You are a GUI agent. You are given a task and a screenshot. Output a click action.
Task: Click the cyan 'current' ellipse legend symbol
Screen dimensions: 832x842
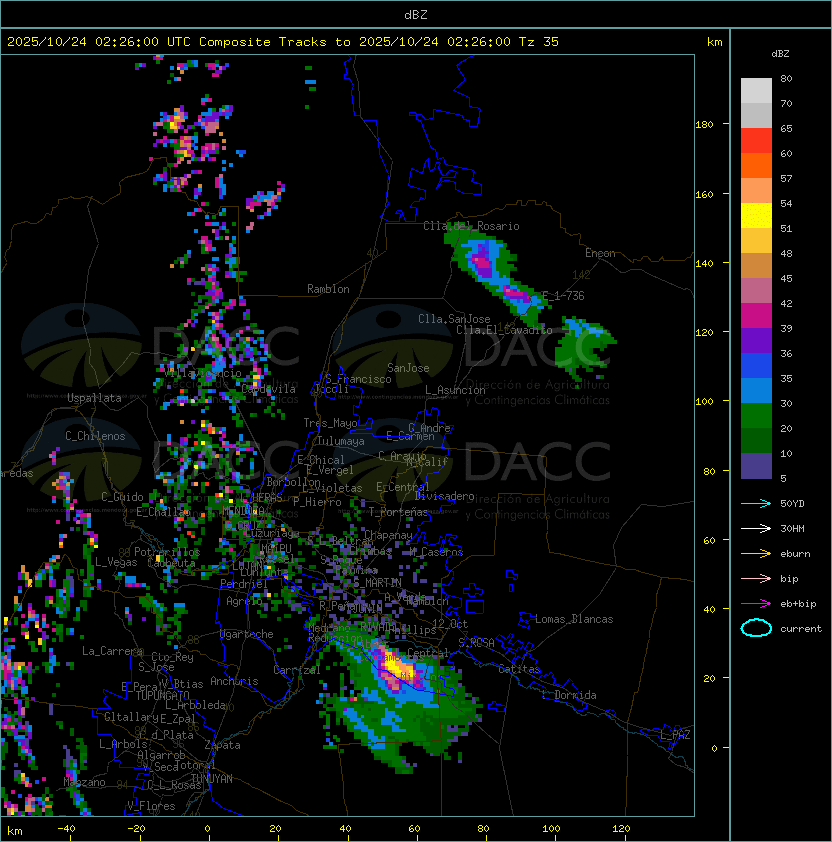click(756, 628)
